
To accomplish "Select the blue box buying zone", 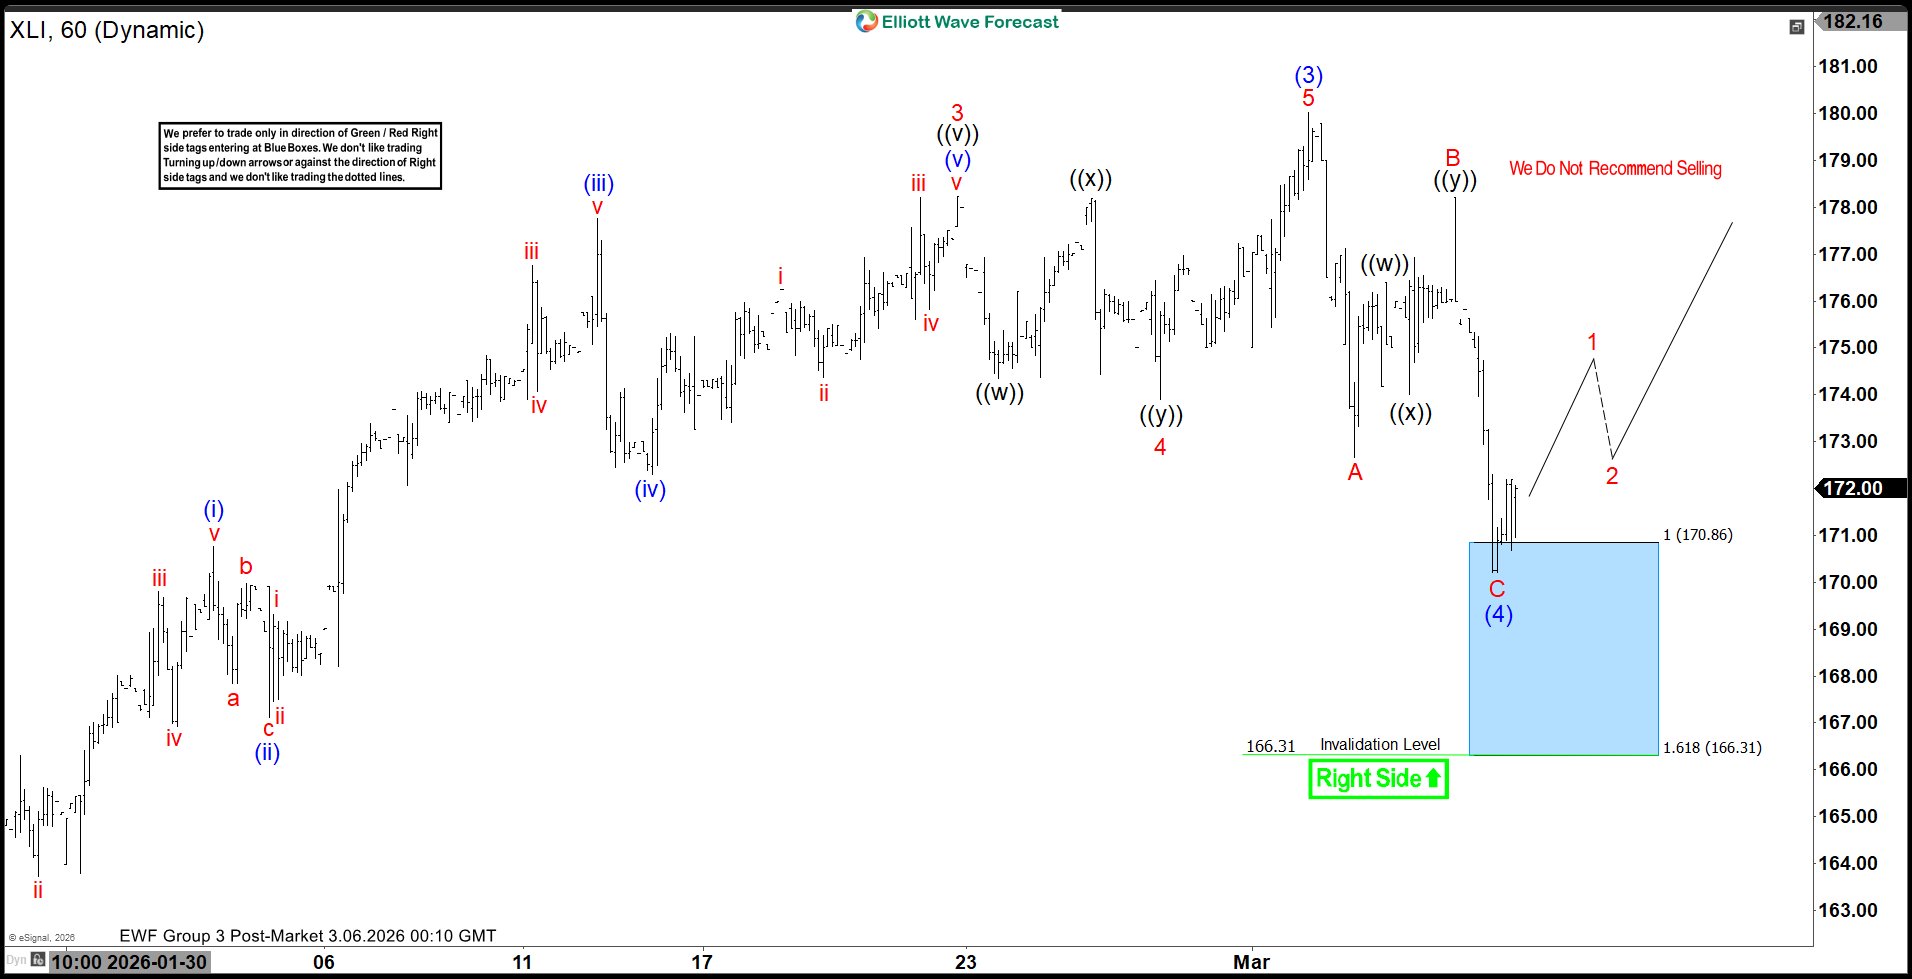I will (x=1563, y=648).
